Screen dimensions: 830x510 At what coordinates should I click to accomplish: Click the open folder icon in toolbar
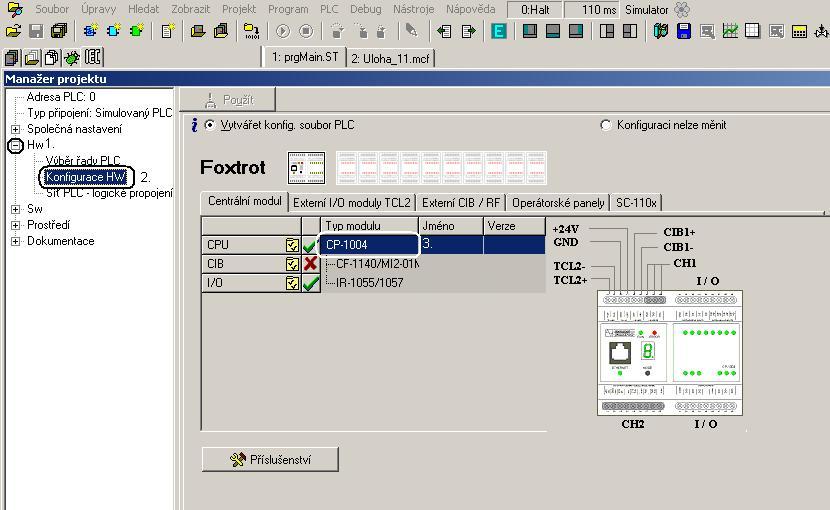(x=13, y=31)
